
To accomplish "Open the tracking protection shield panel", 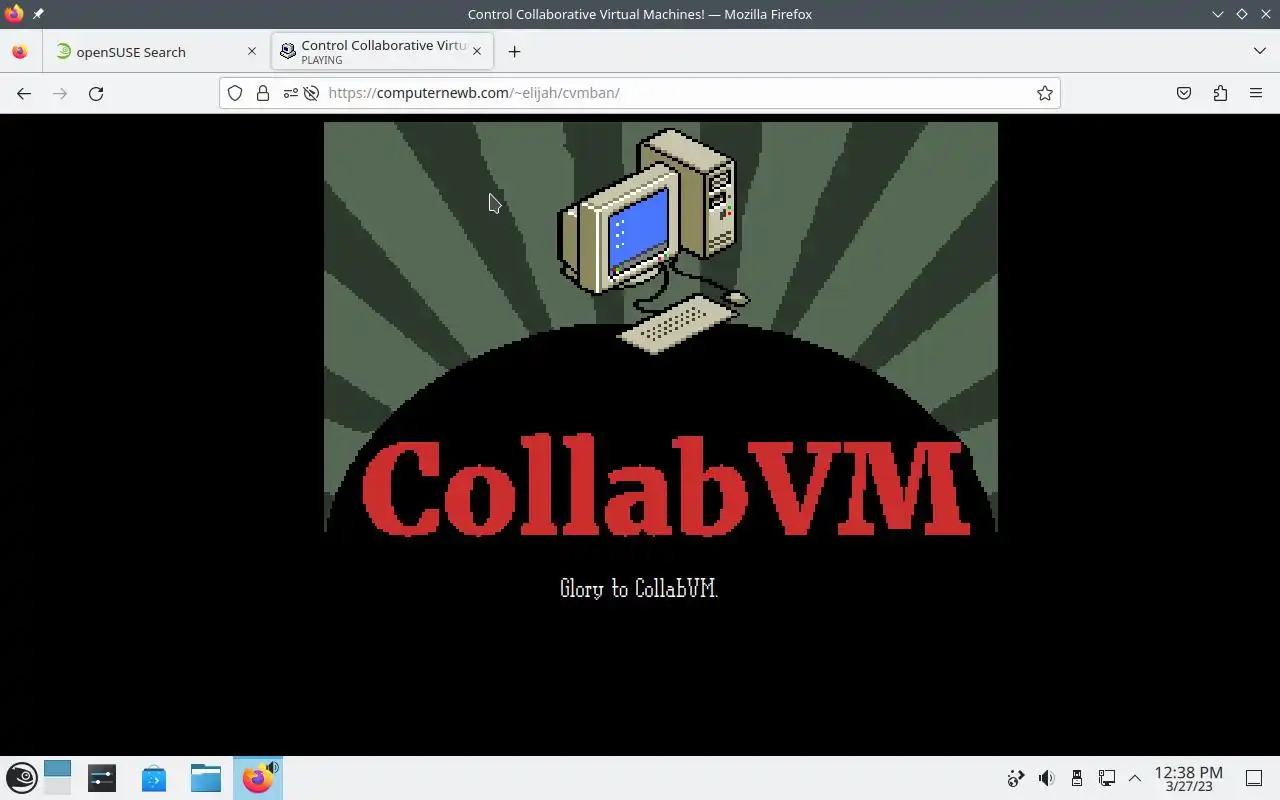I will coord(235,93).
